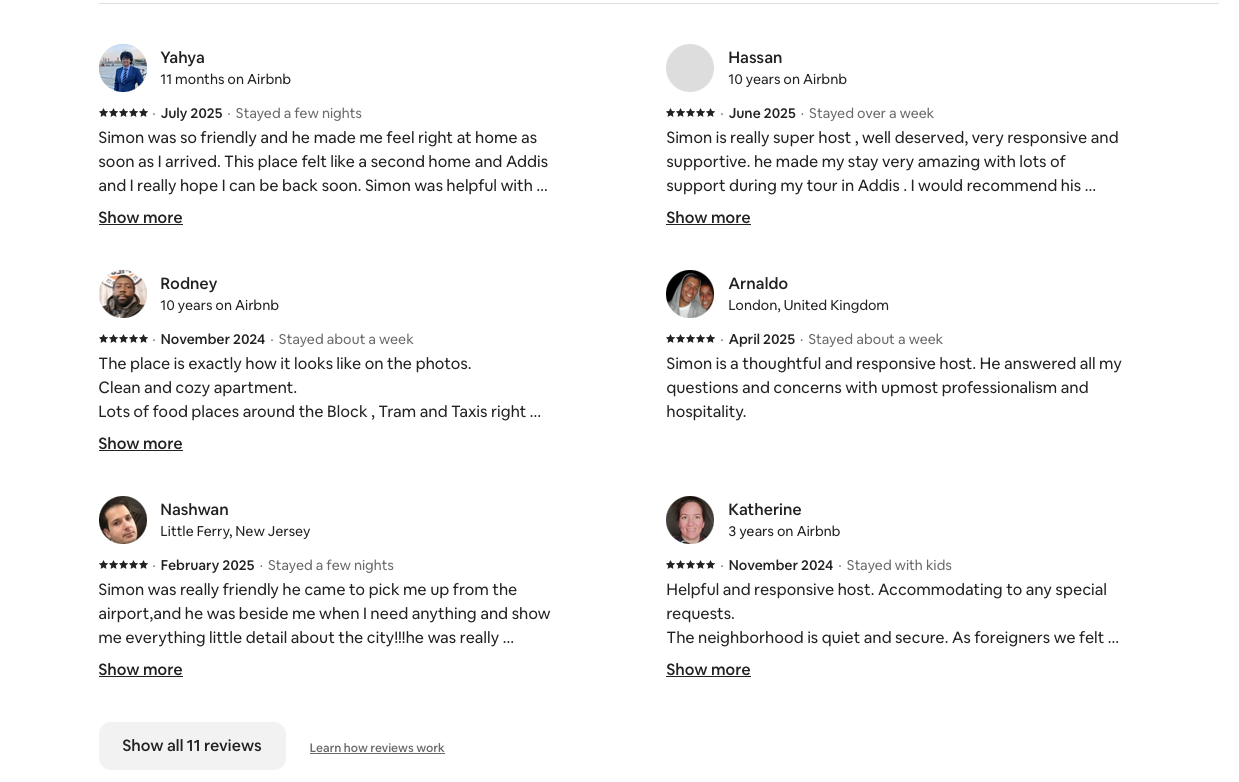Click the reviewer name Nashwan
The width and height of the screenshot is (1239, 782).
click(194, 510)
